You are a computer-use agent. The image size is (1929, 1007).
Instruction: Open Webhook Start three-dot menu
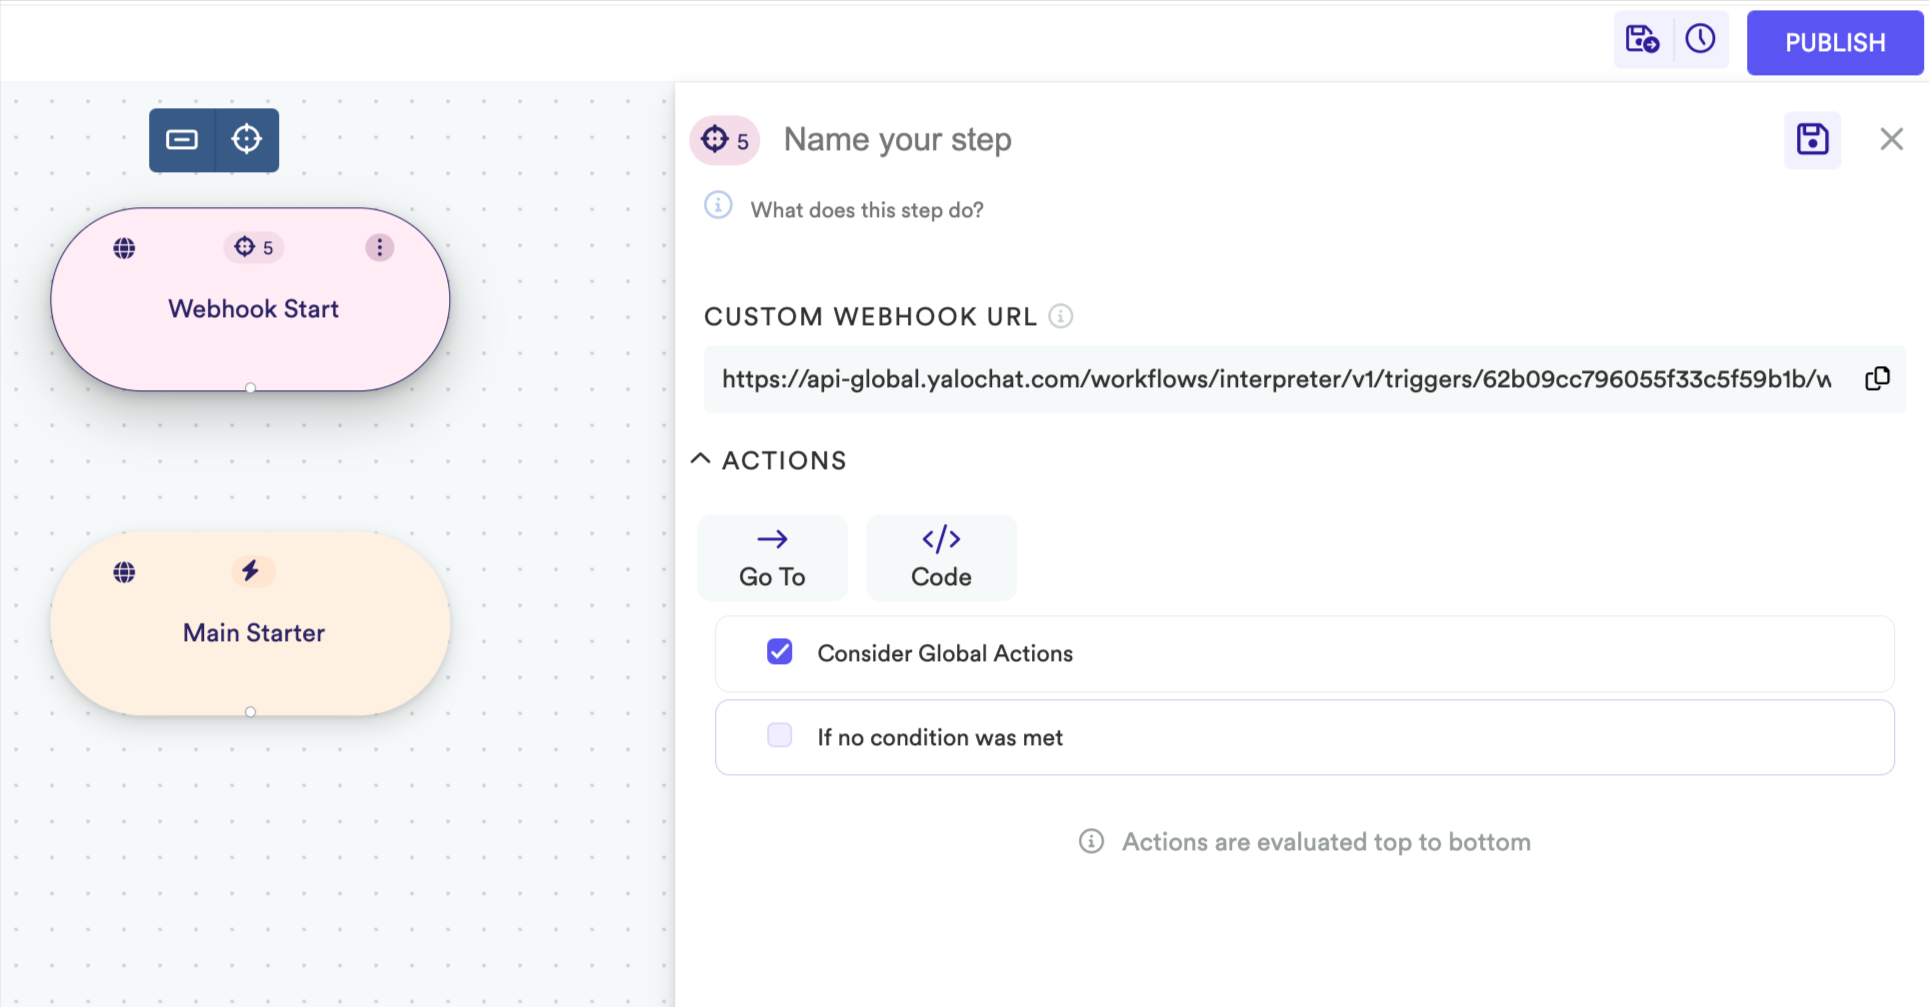(x=380, y=247)
